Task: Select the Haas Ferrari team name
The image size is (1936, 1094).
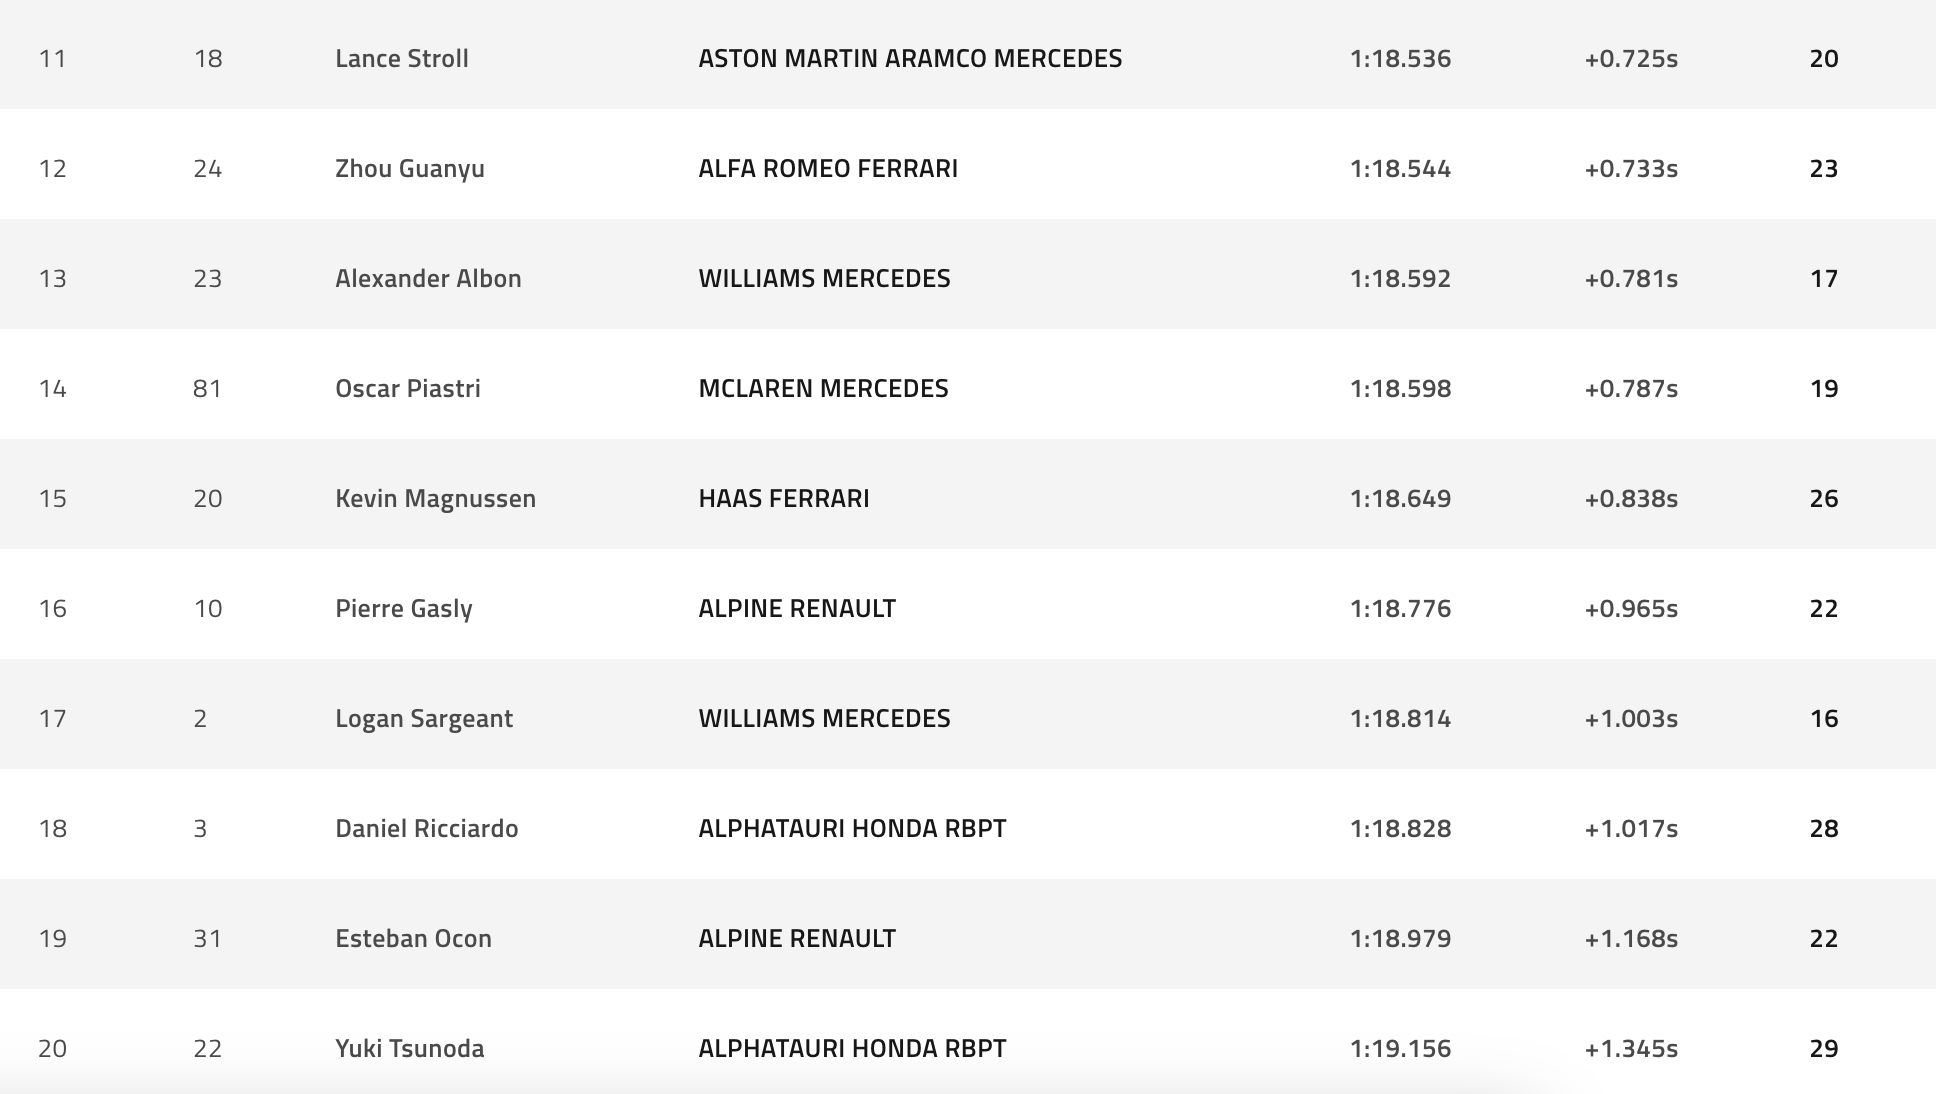Action: (x=784, y=498)
